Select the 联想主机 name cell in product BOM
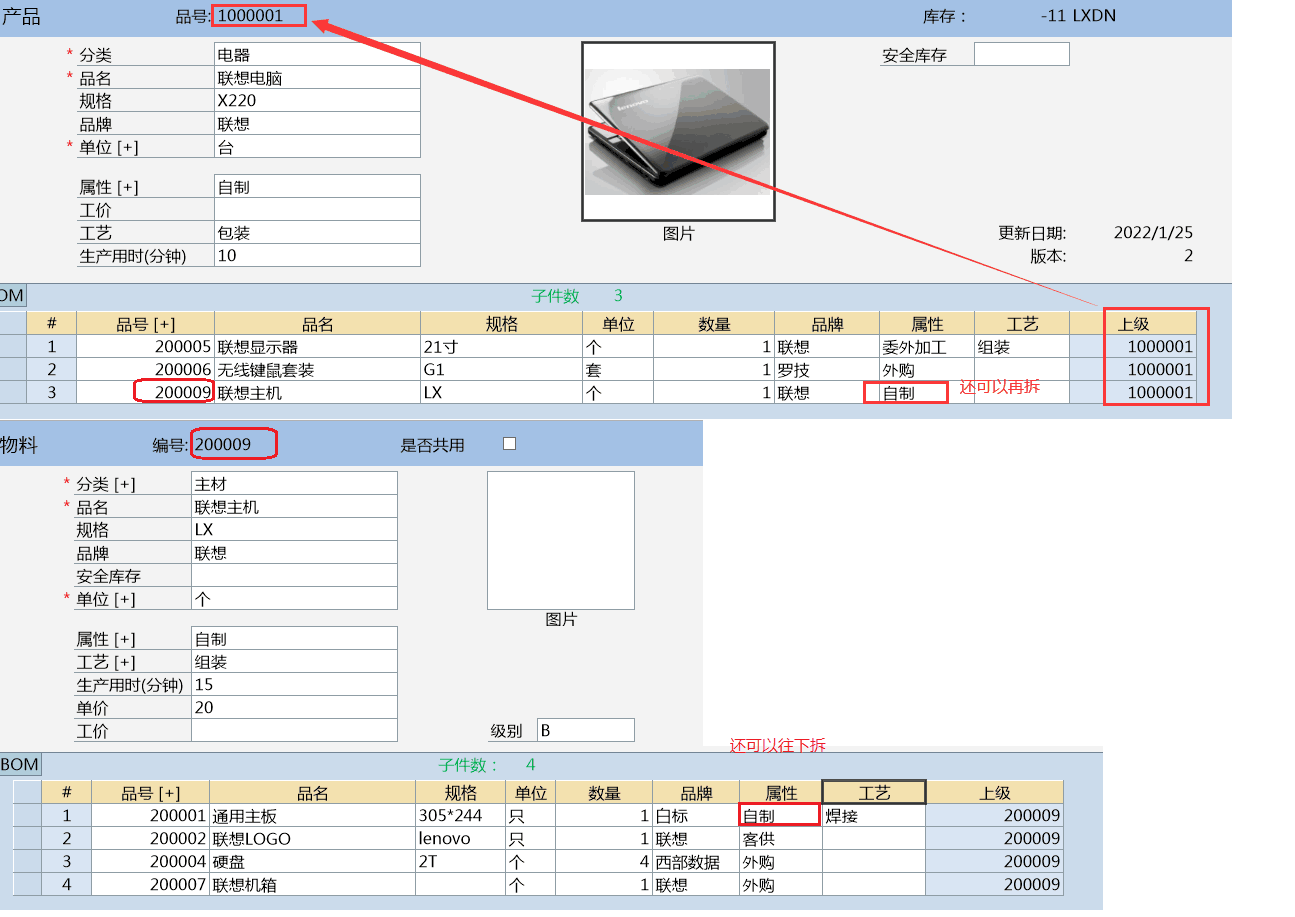 point(317,393)
